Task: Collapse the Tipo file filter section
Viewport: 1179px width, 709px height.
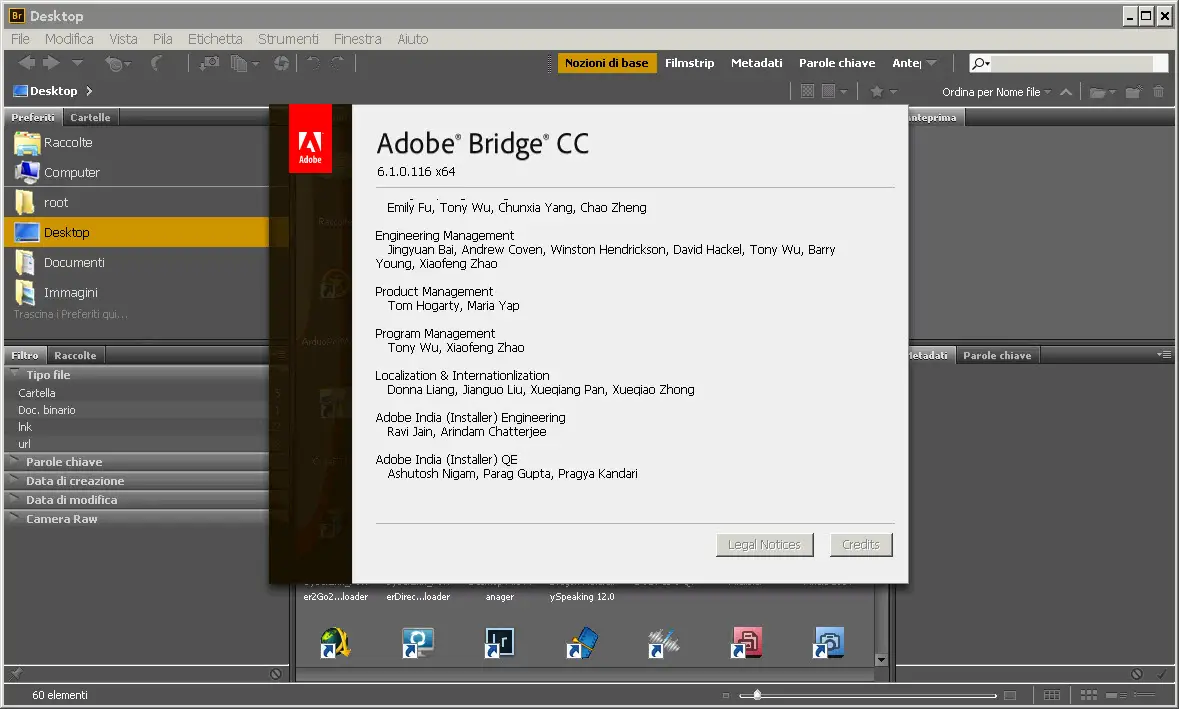Action: 14,374
